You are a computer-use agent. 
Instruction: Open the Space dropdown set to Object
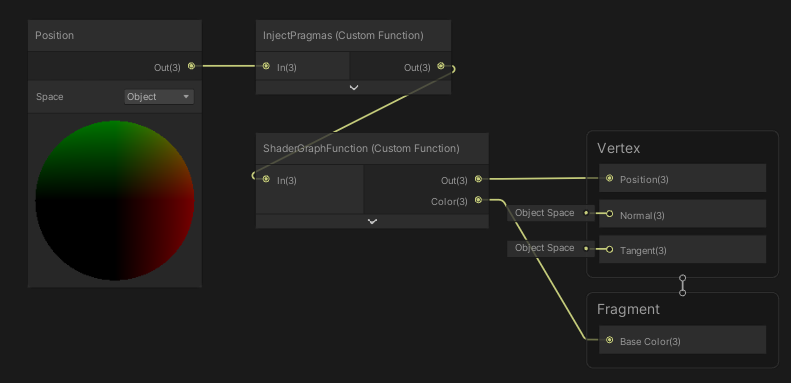click(x=159, y=97)
